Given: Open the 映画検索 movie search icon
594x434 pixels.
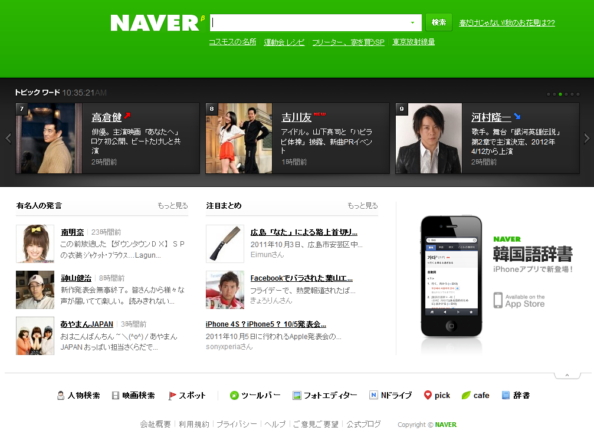Looking at the screenshot, I should point(115,395).
